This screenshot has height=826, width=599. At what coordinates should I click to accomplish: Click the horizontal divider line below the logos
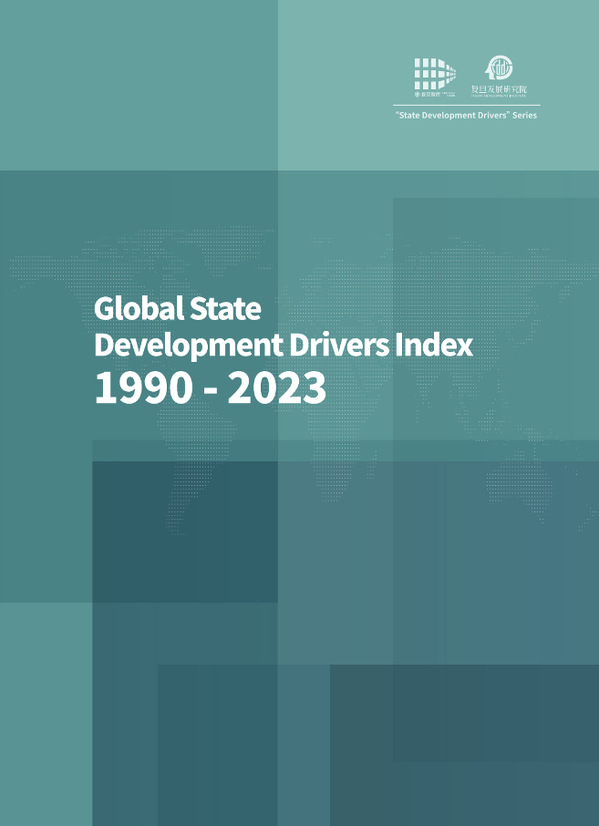466,105
